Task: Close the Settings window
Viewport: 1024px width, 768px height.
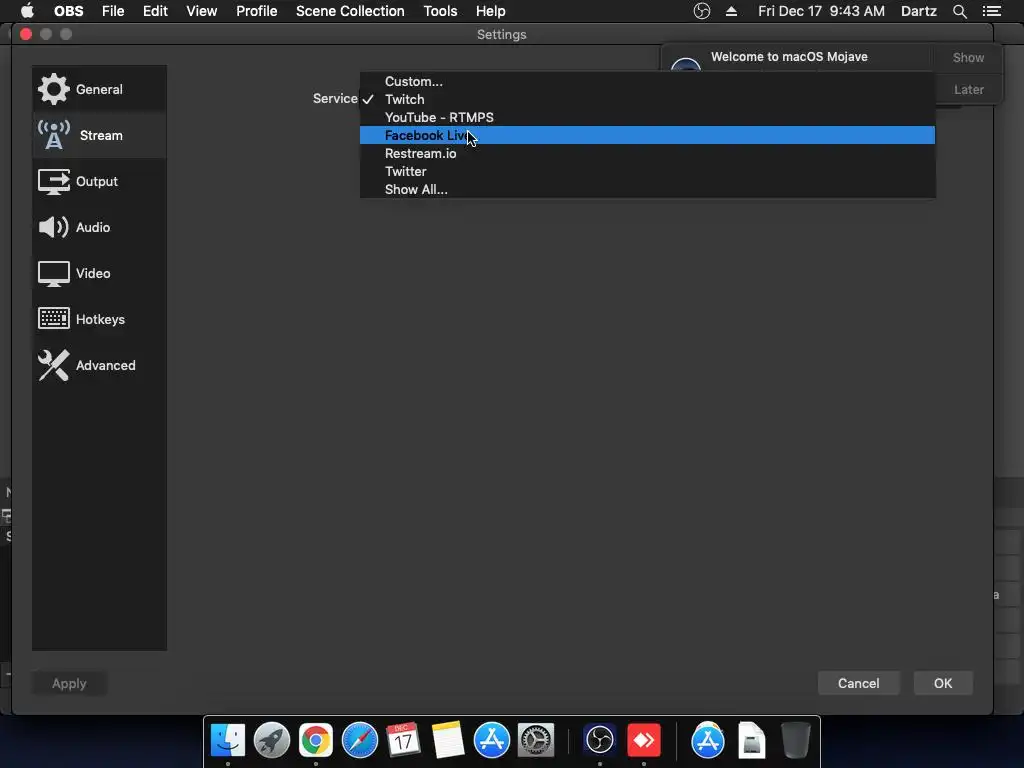Action: (x=26, y=34)
